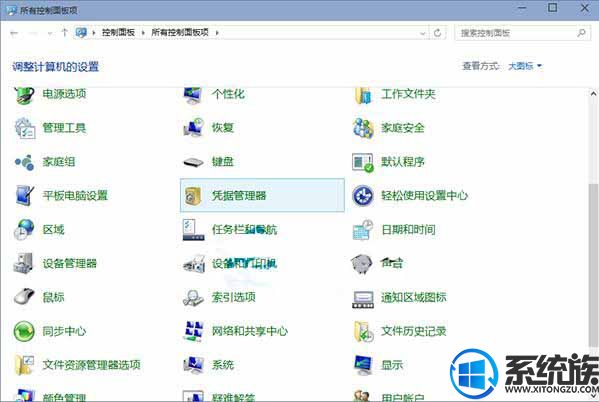
Task: Open 管理工具 administrative tools icon
Action: tap(24, 128)
